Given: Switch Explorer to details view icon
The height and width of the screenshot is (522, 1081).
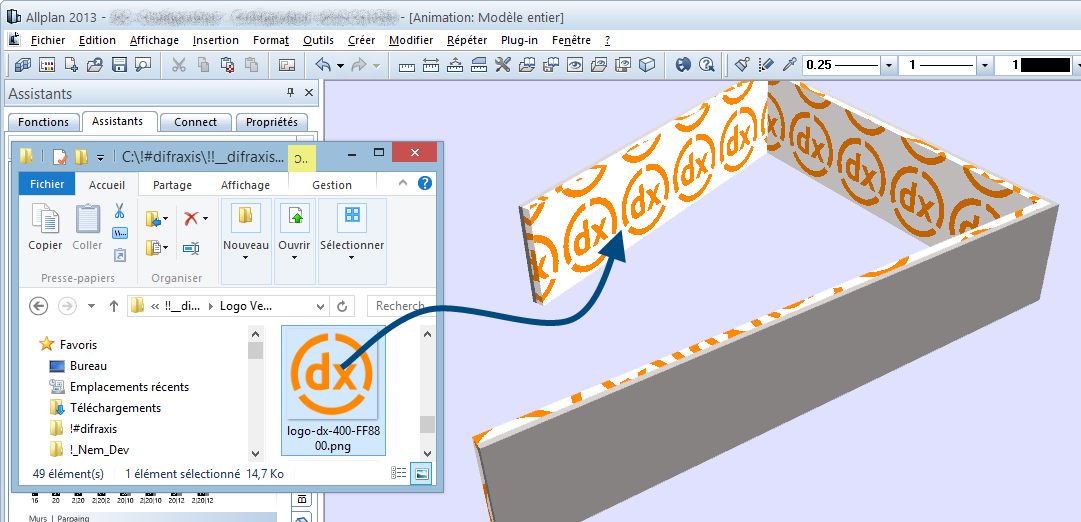Looking at the screenshot, I should (x=399, y=473).
